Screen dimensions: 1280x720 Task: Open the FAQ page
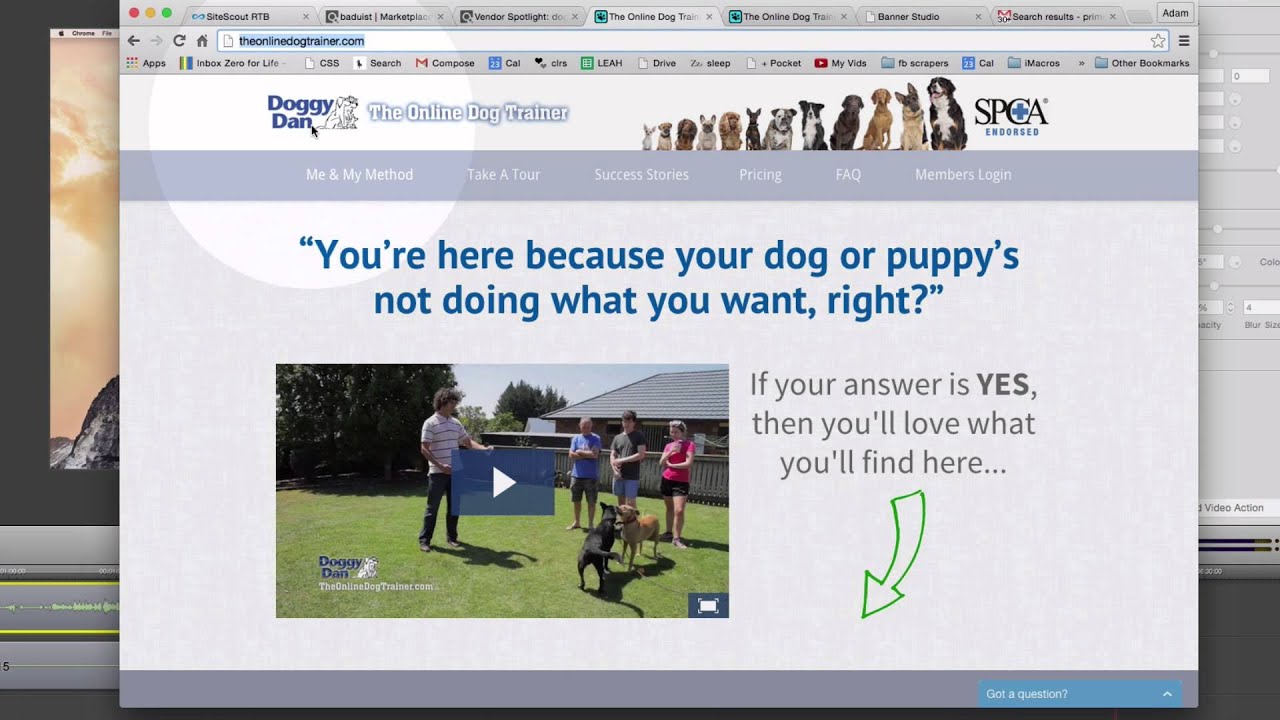848,175
